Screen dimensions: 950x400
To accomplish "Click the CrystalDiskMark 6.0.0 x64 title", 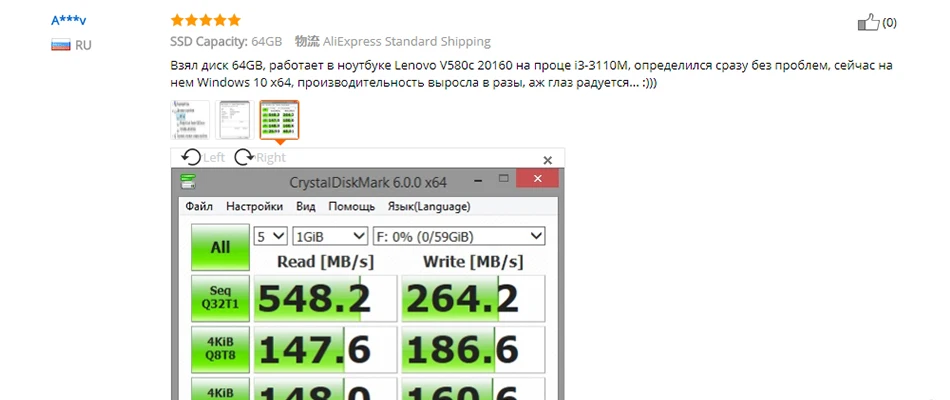I will pyautogui.click(x=368, y=182).
